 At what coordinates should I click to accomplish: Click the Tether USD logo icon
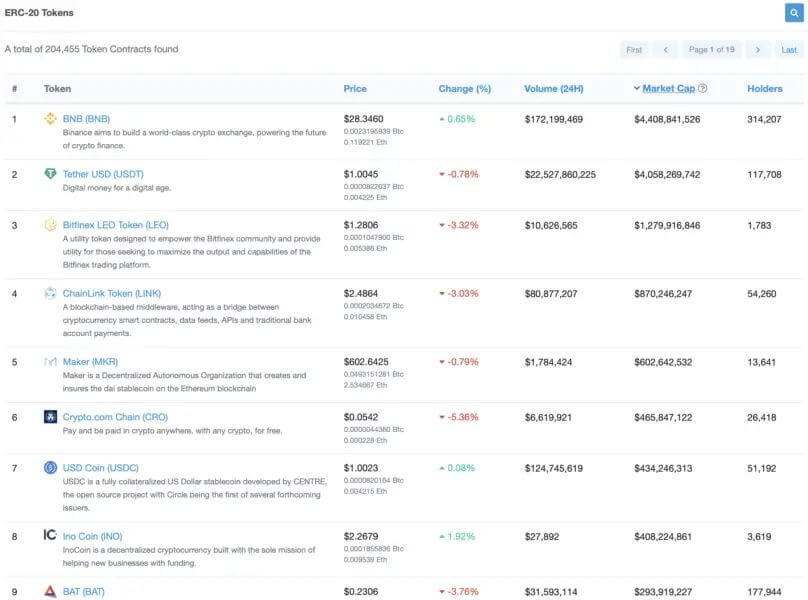coord(50,174)
